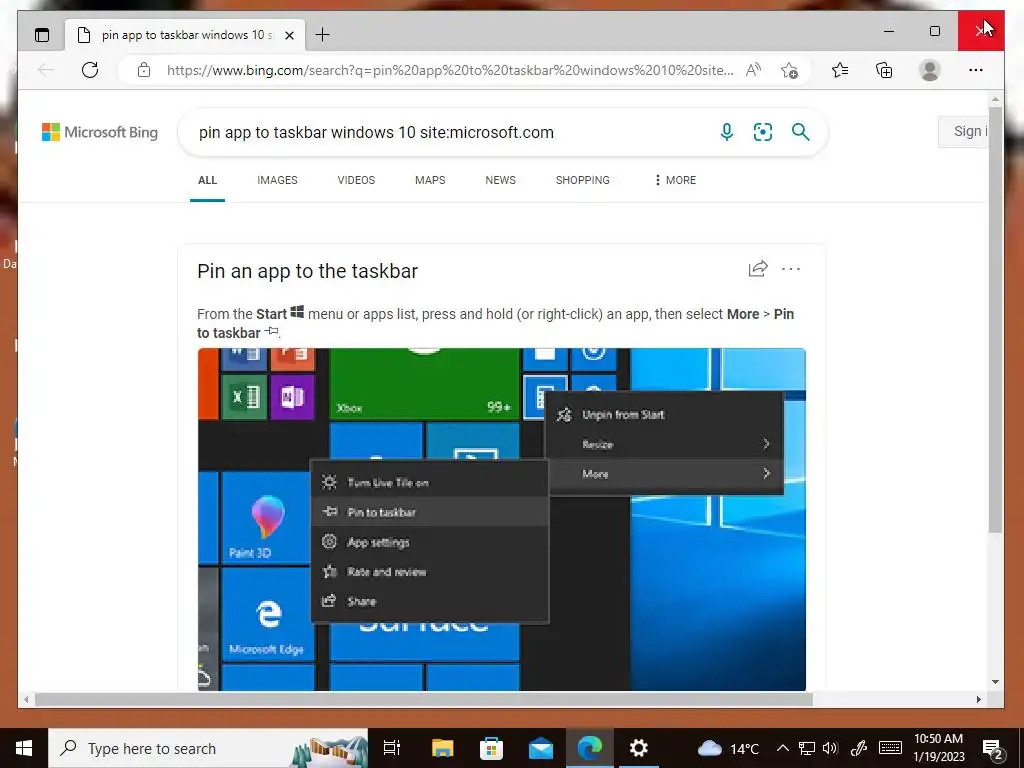Open 'Pin an app to the taskbar' heading
The image size is (1024, 768).
point(308,271)
